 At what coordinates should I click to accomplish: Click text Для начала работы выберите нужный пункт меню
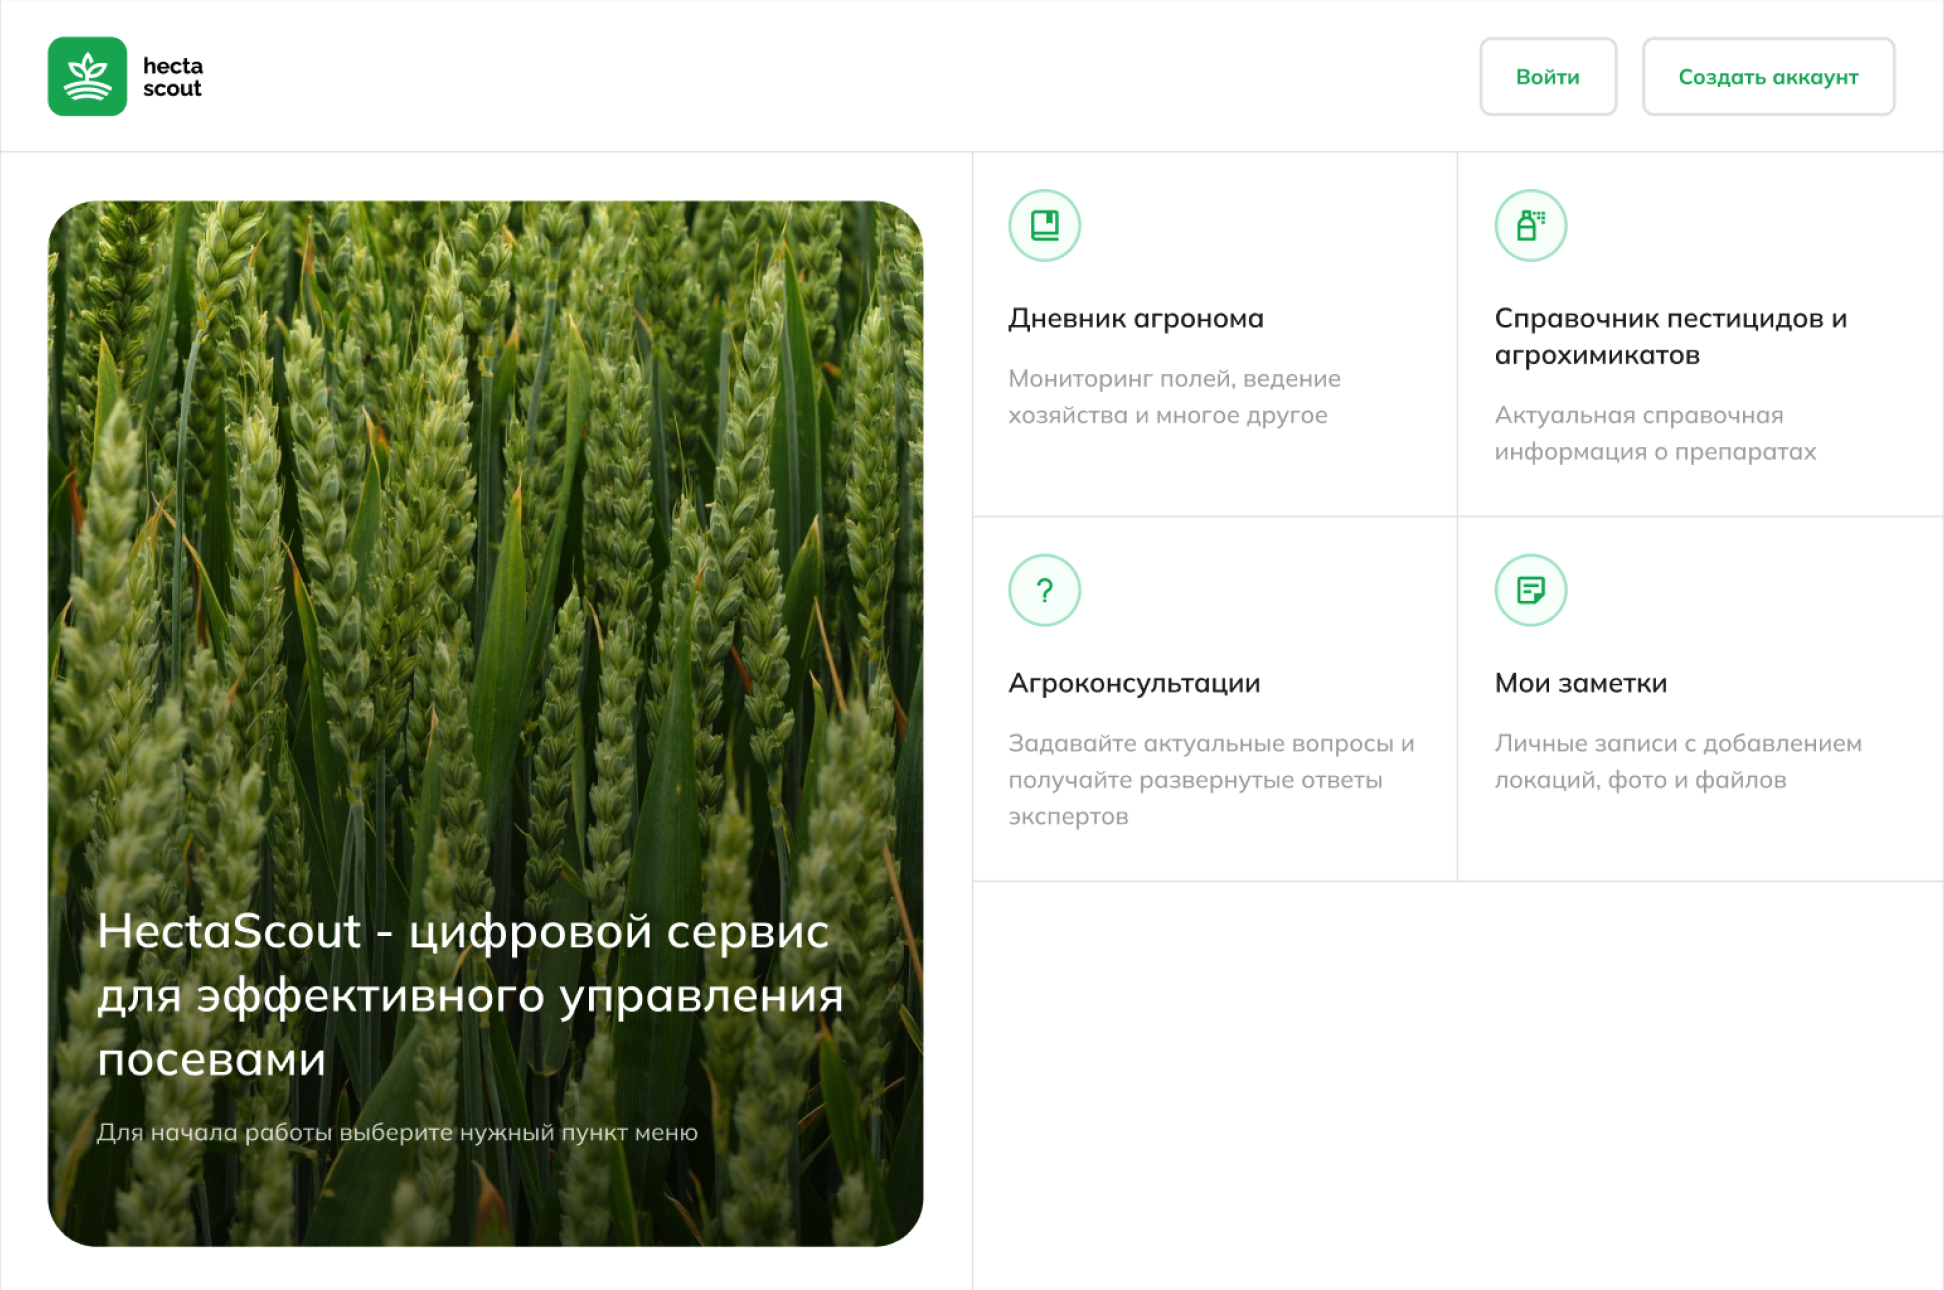[x=397, y=1132]
